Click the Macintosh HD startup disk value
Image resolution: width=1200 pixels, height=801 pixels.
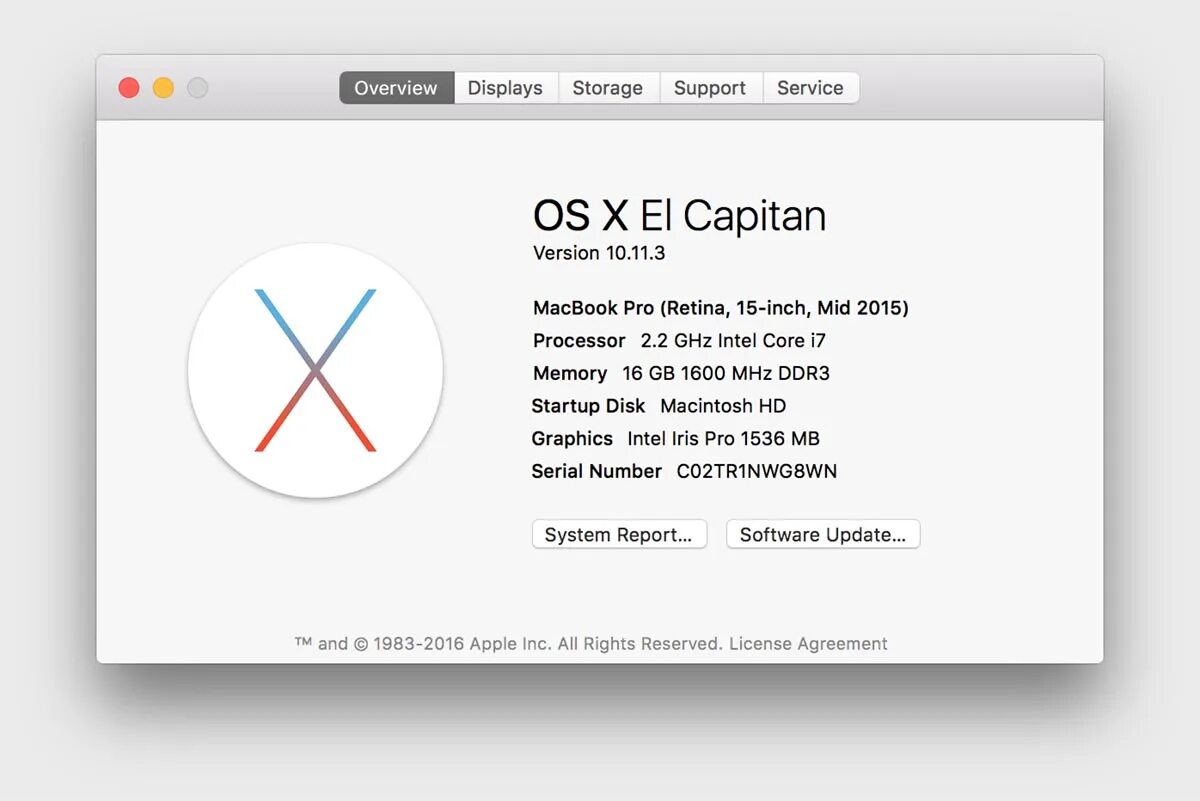pos(723,406)
